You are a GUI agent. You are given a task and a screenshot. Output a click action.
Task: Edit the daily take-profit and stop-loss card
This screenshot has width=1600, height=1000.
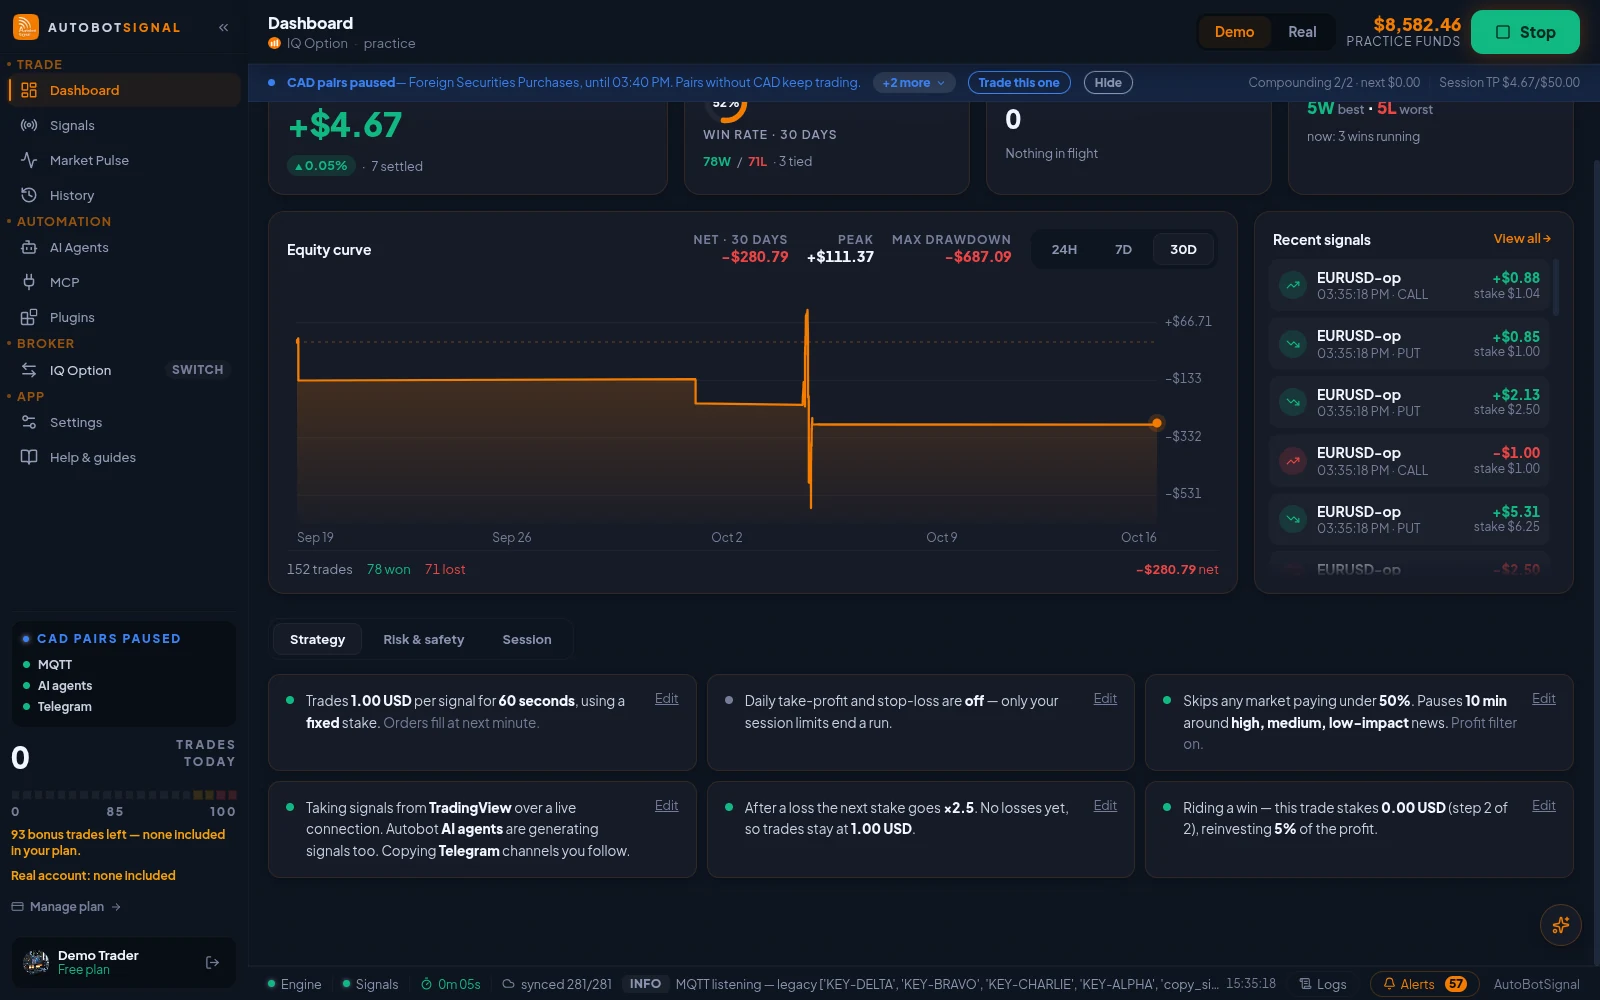point(1105,699)
